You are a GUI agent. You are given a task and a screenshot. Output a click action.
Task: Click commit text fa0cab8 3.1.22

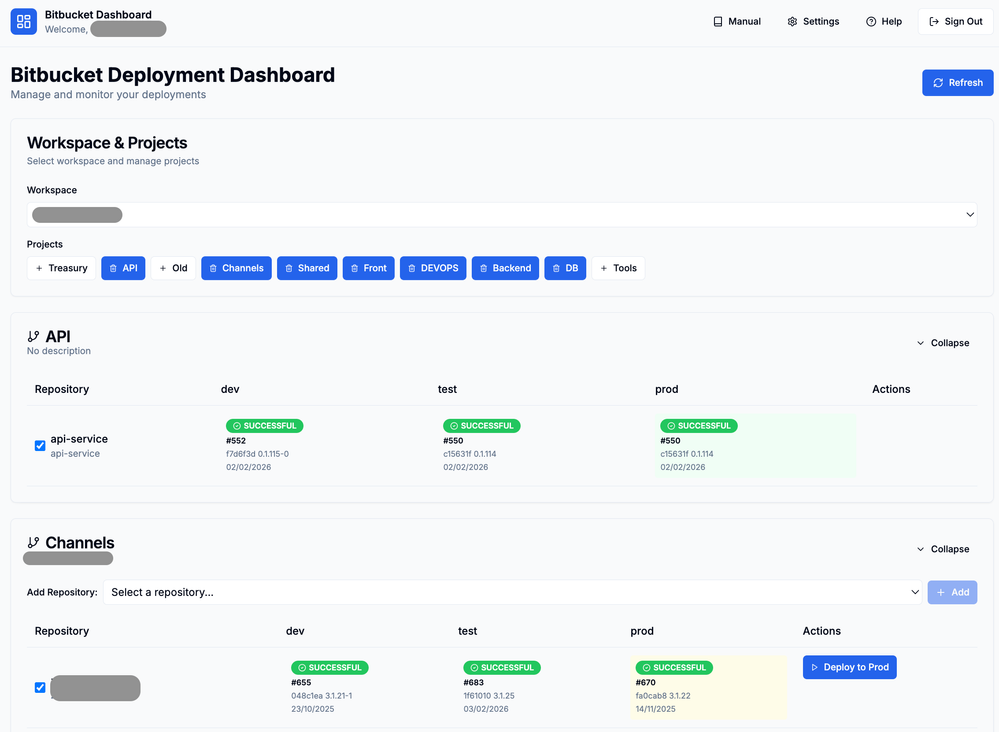663,696
